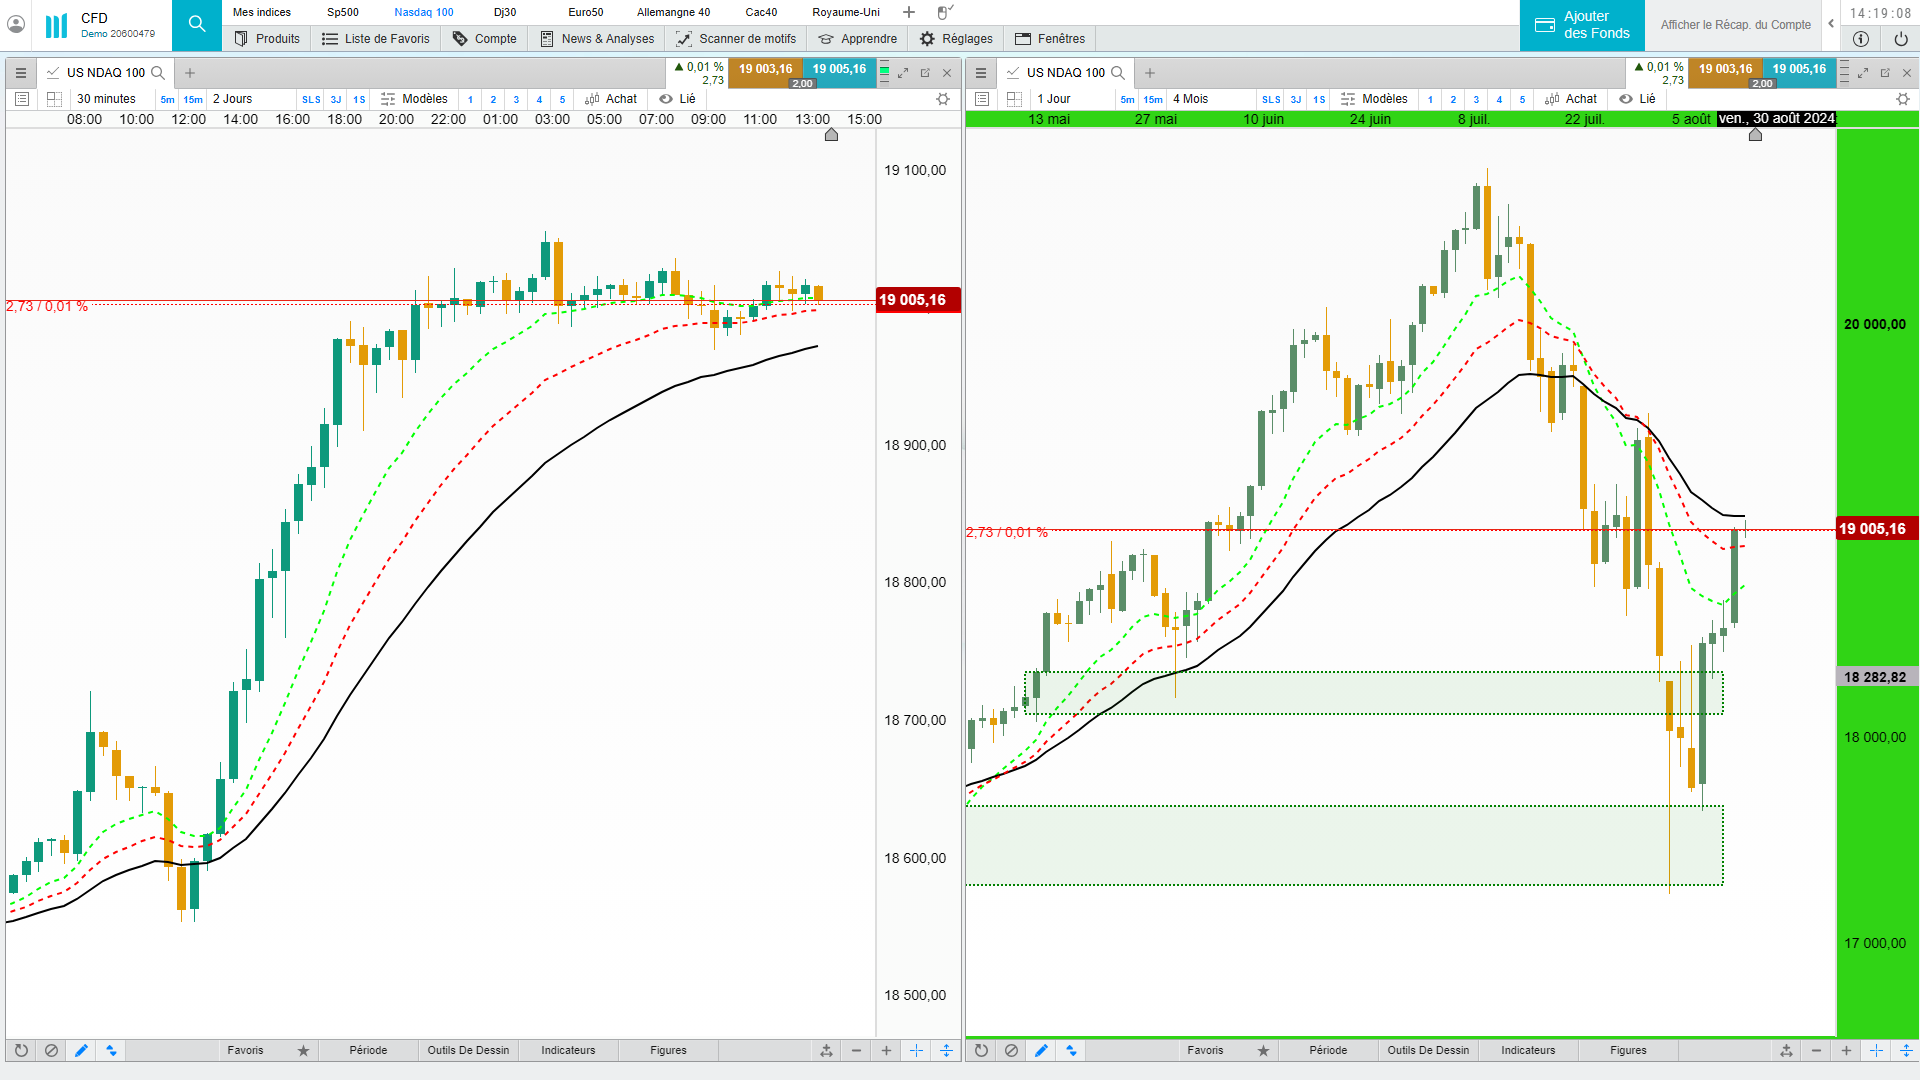Open the Scanner de motifs menu
Viewport: 1920px width, 1080px height.
click(736, 39)
